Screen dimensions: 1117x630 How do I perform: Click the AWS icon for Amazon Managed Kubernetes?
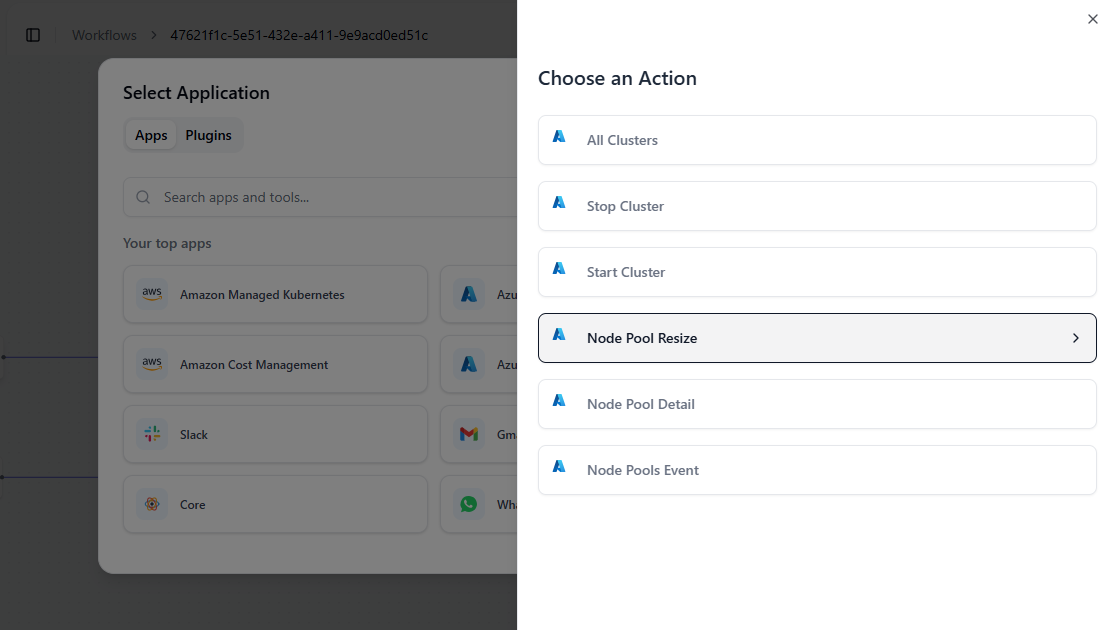point(152,294)
